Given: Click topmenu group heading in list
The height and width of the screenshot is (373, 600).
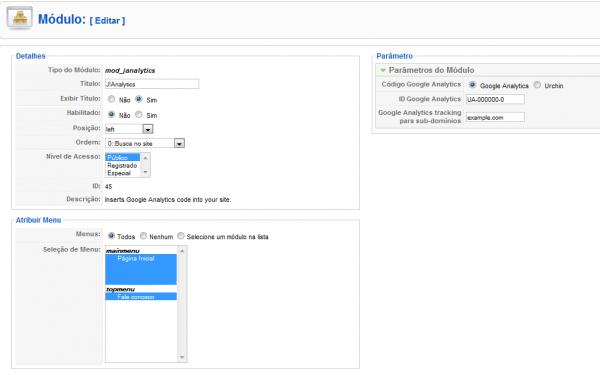Looking at the screenshot, I should coord(121,289).
